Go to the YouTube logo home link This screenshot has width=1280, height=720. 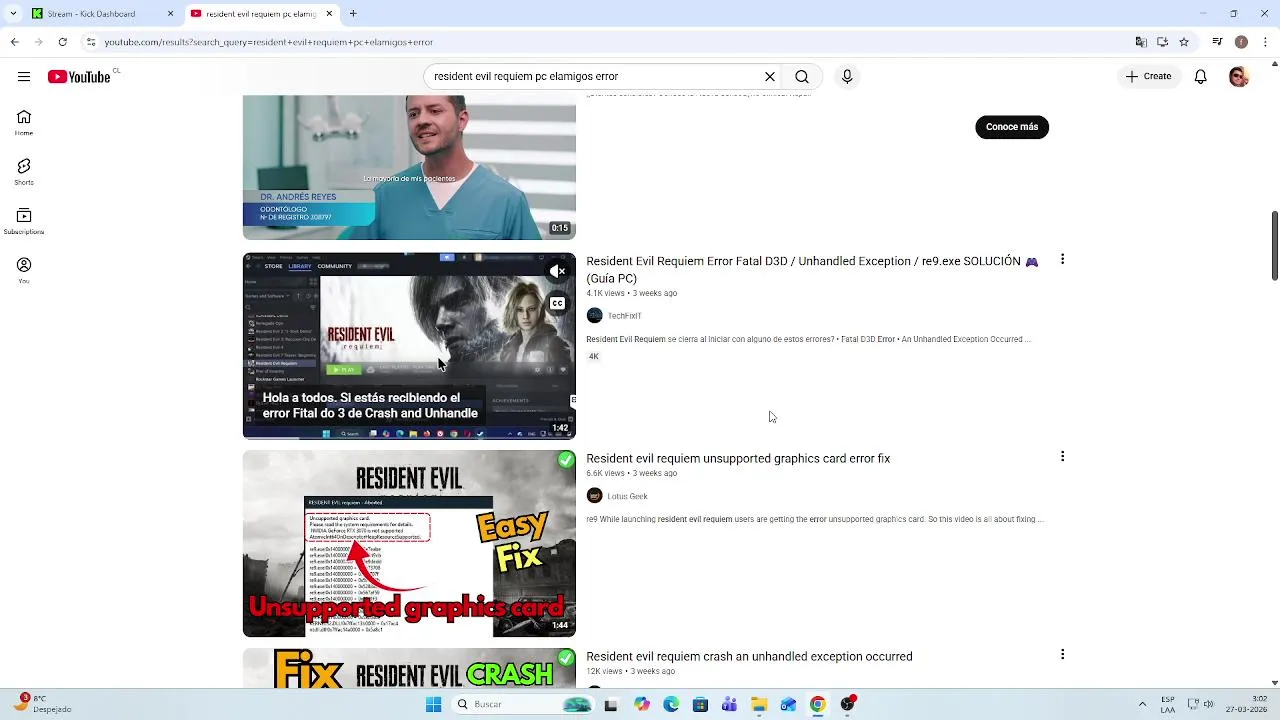point(79,77)
